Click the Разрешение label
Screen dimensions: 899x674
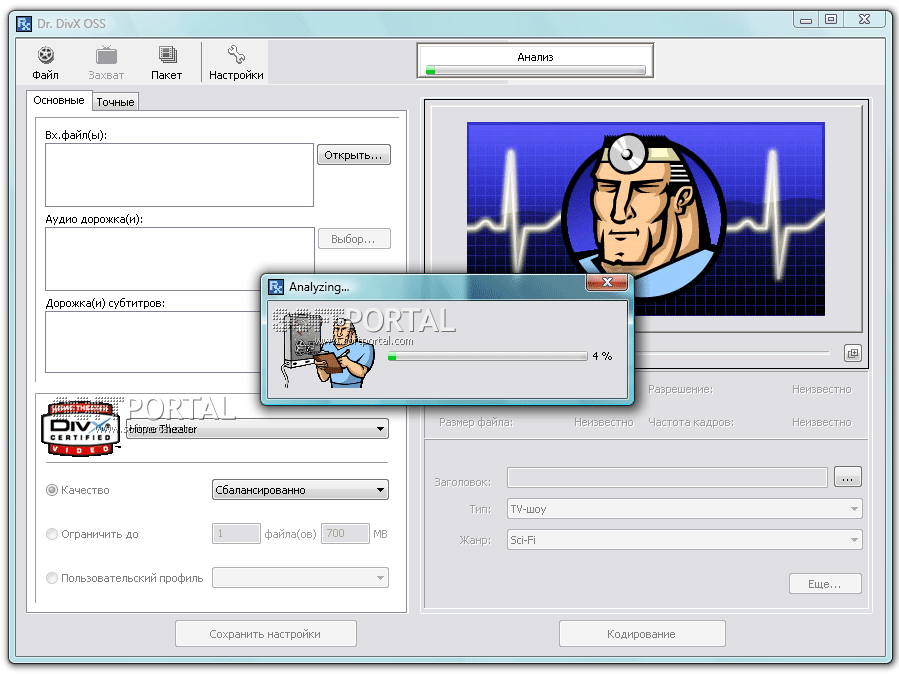[x=681, y=390]
